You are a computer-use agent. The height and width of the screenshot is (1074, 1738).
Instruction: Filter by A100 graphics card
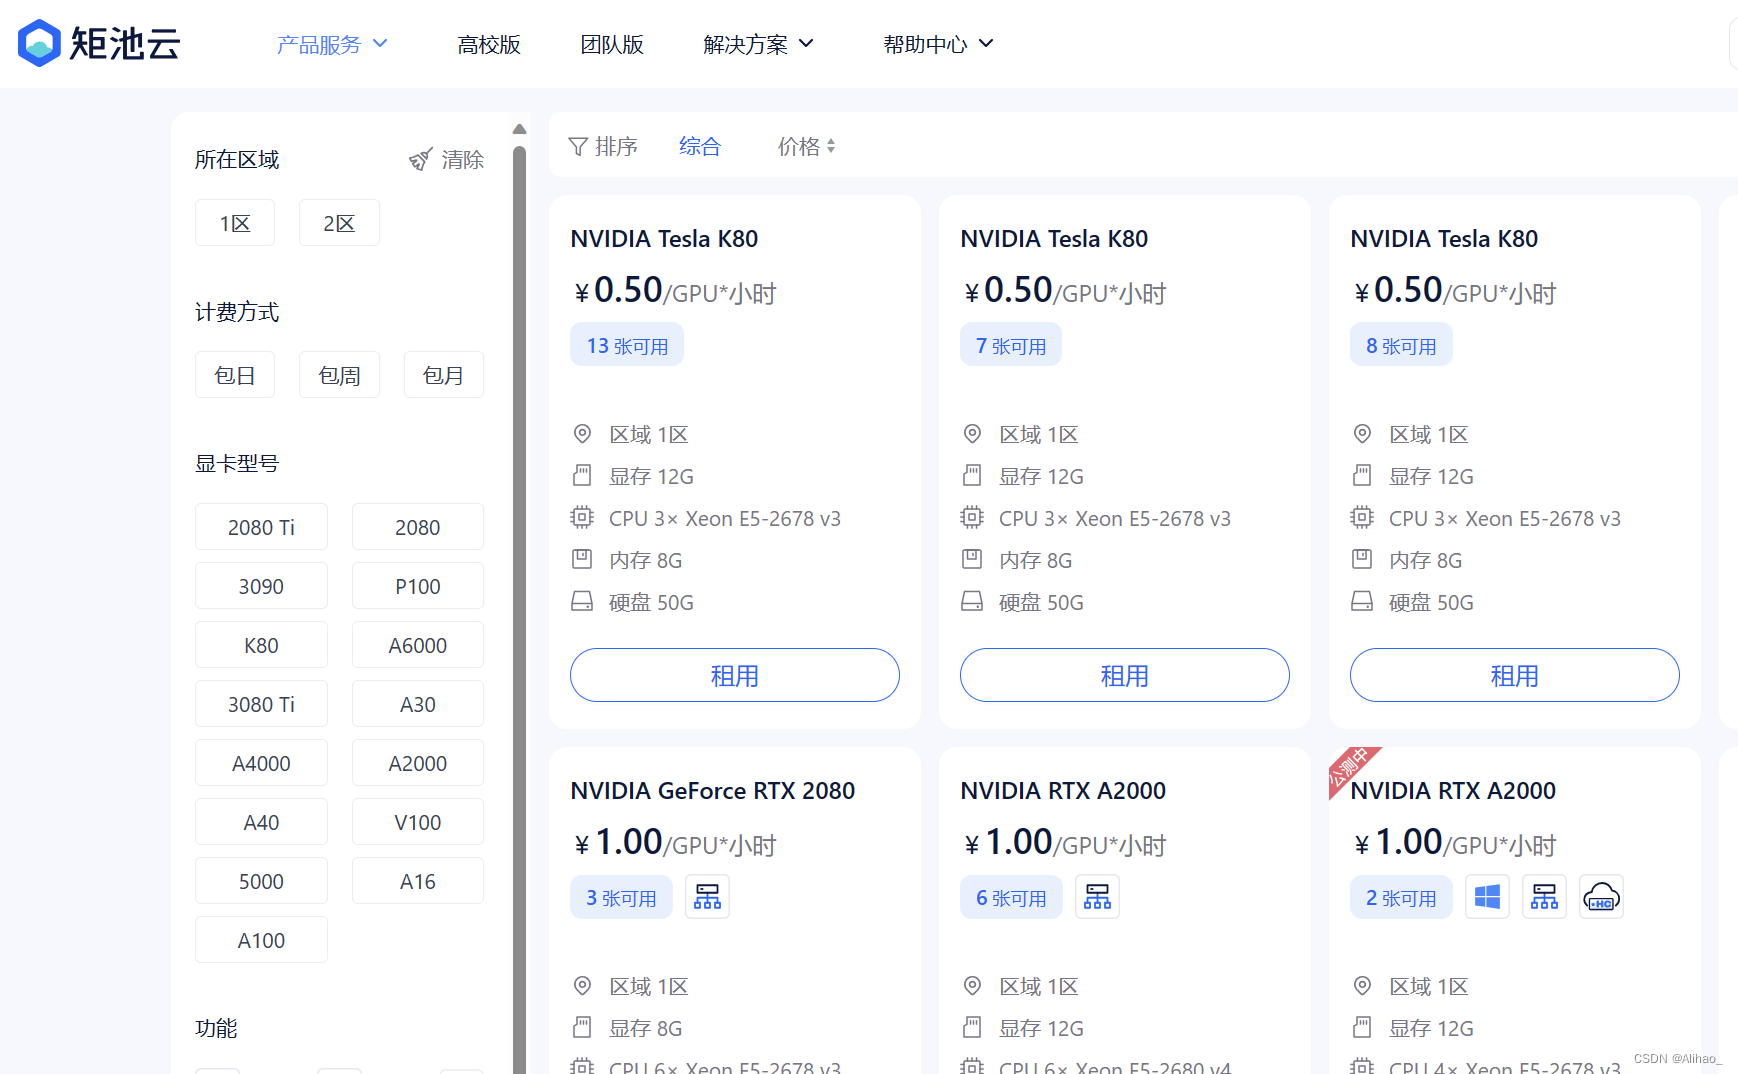click(261, 940)
